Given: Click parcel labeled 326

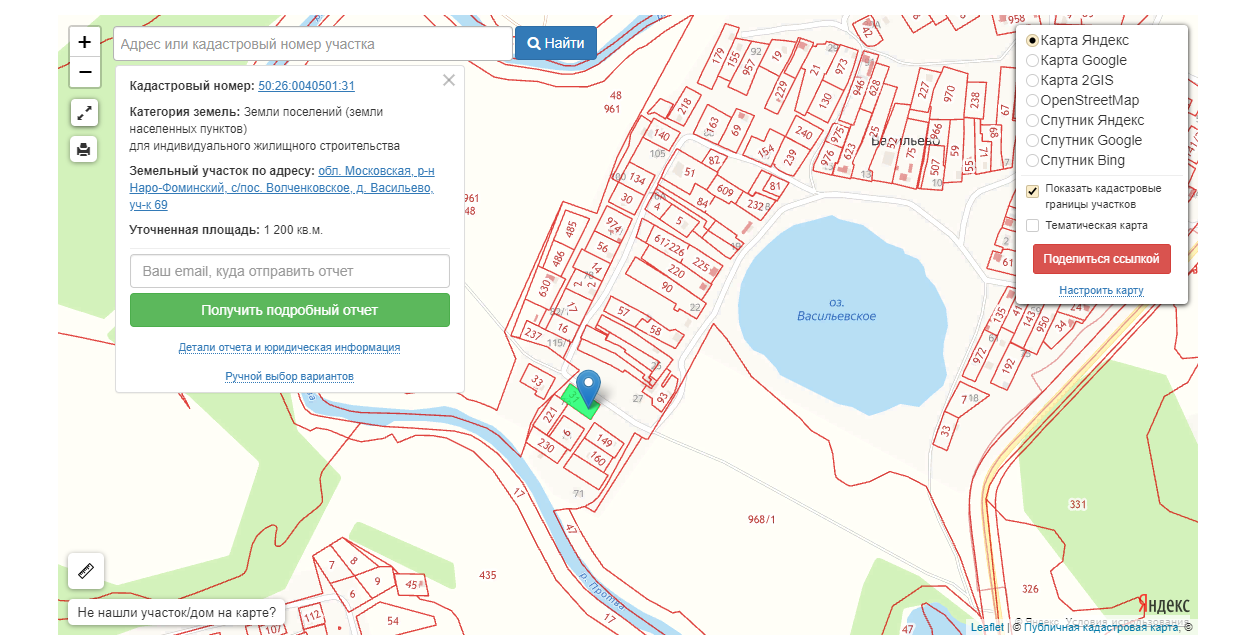Looking at the screenshot, I should pos(1030,589).
